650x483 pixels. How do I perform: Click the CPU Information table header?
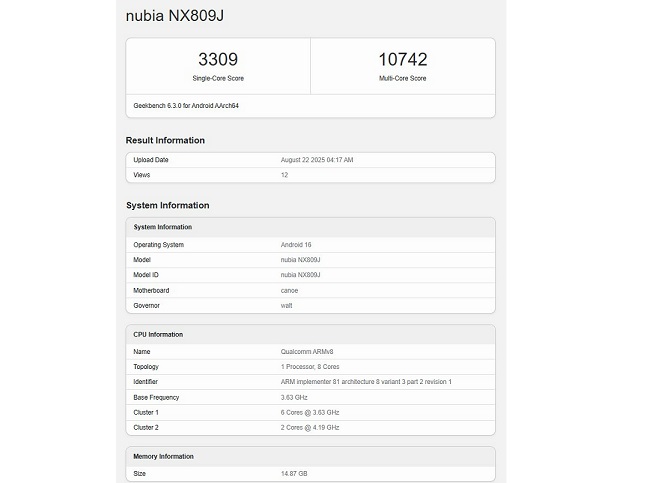point(158,334)
